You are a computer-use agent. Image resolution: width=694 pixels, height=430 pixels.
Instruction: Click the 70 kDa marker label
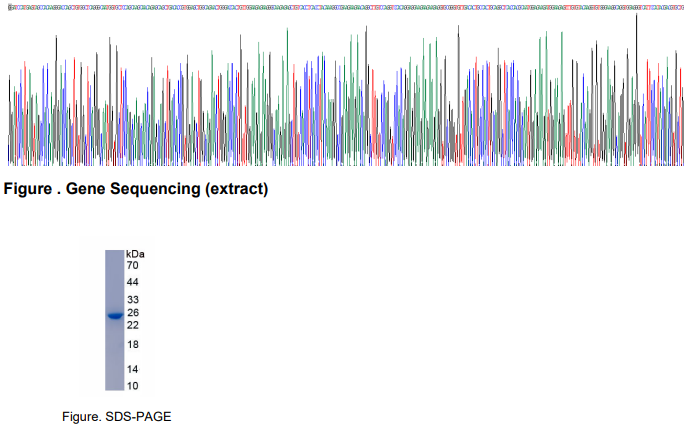[132, 265]
